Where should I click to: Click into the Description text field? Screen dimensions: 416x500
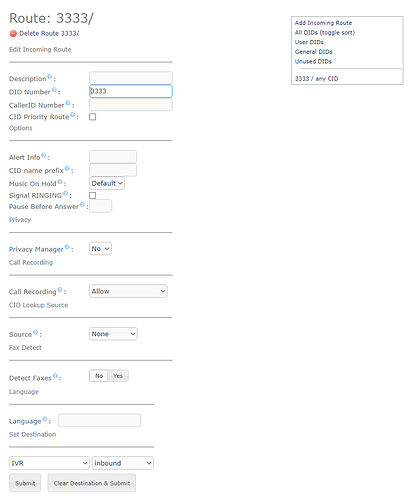tap(131, 78)
